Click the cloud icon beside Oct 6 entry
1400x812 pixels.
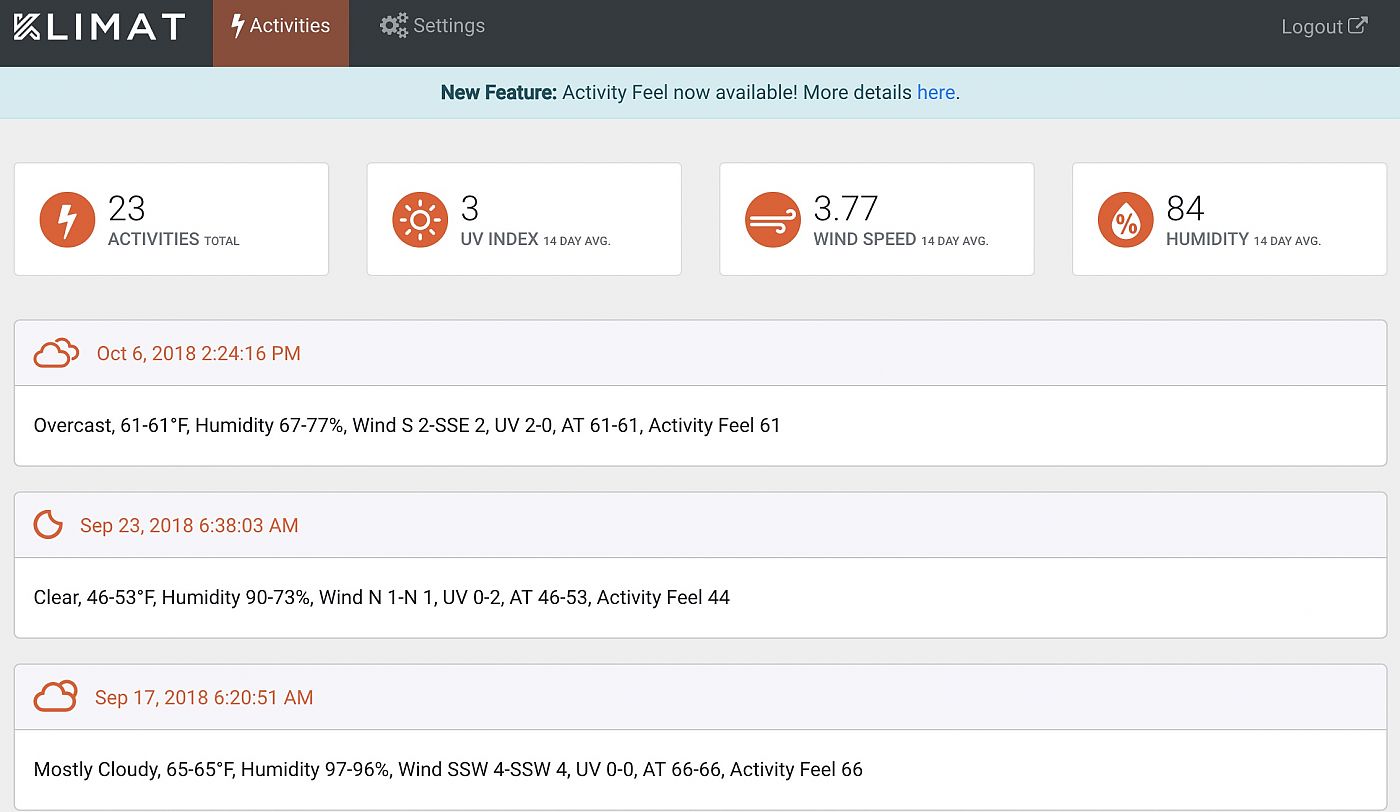[56, 352]
